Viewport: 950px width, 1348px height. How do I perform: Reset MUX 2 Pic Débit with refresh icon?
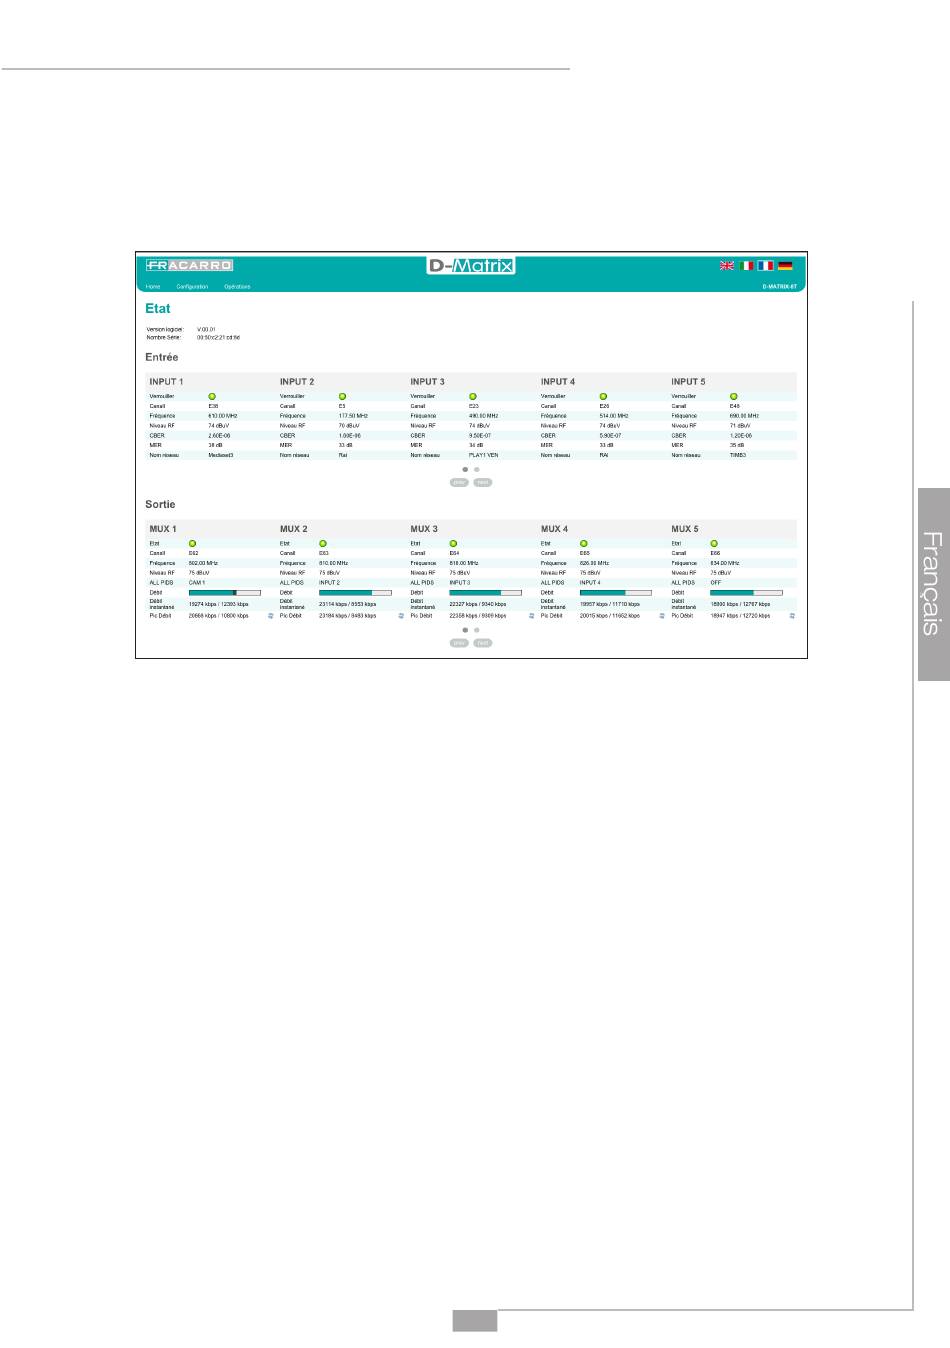click(x=401, y=616)
